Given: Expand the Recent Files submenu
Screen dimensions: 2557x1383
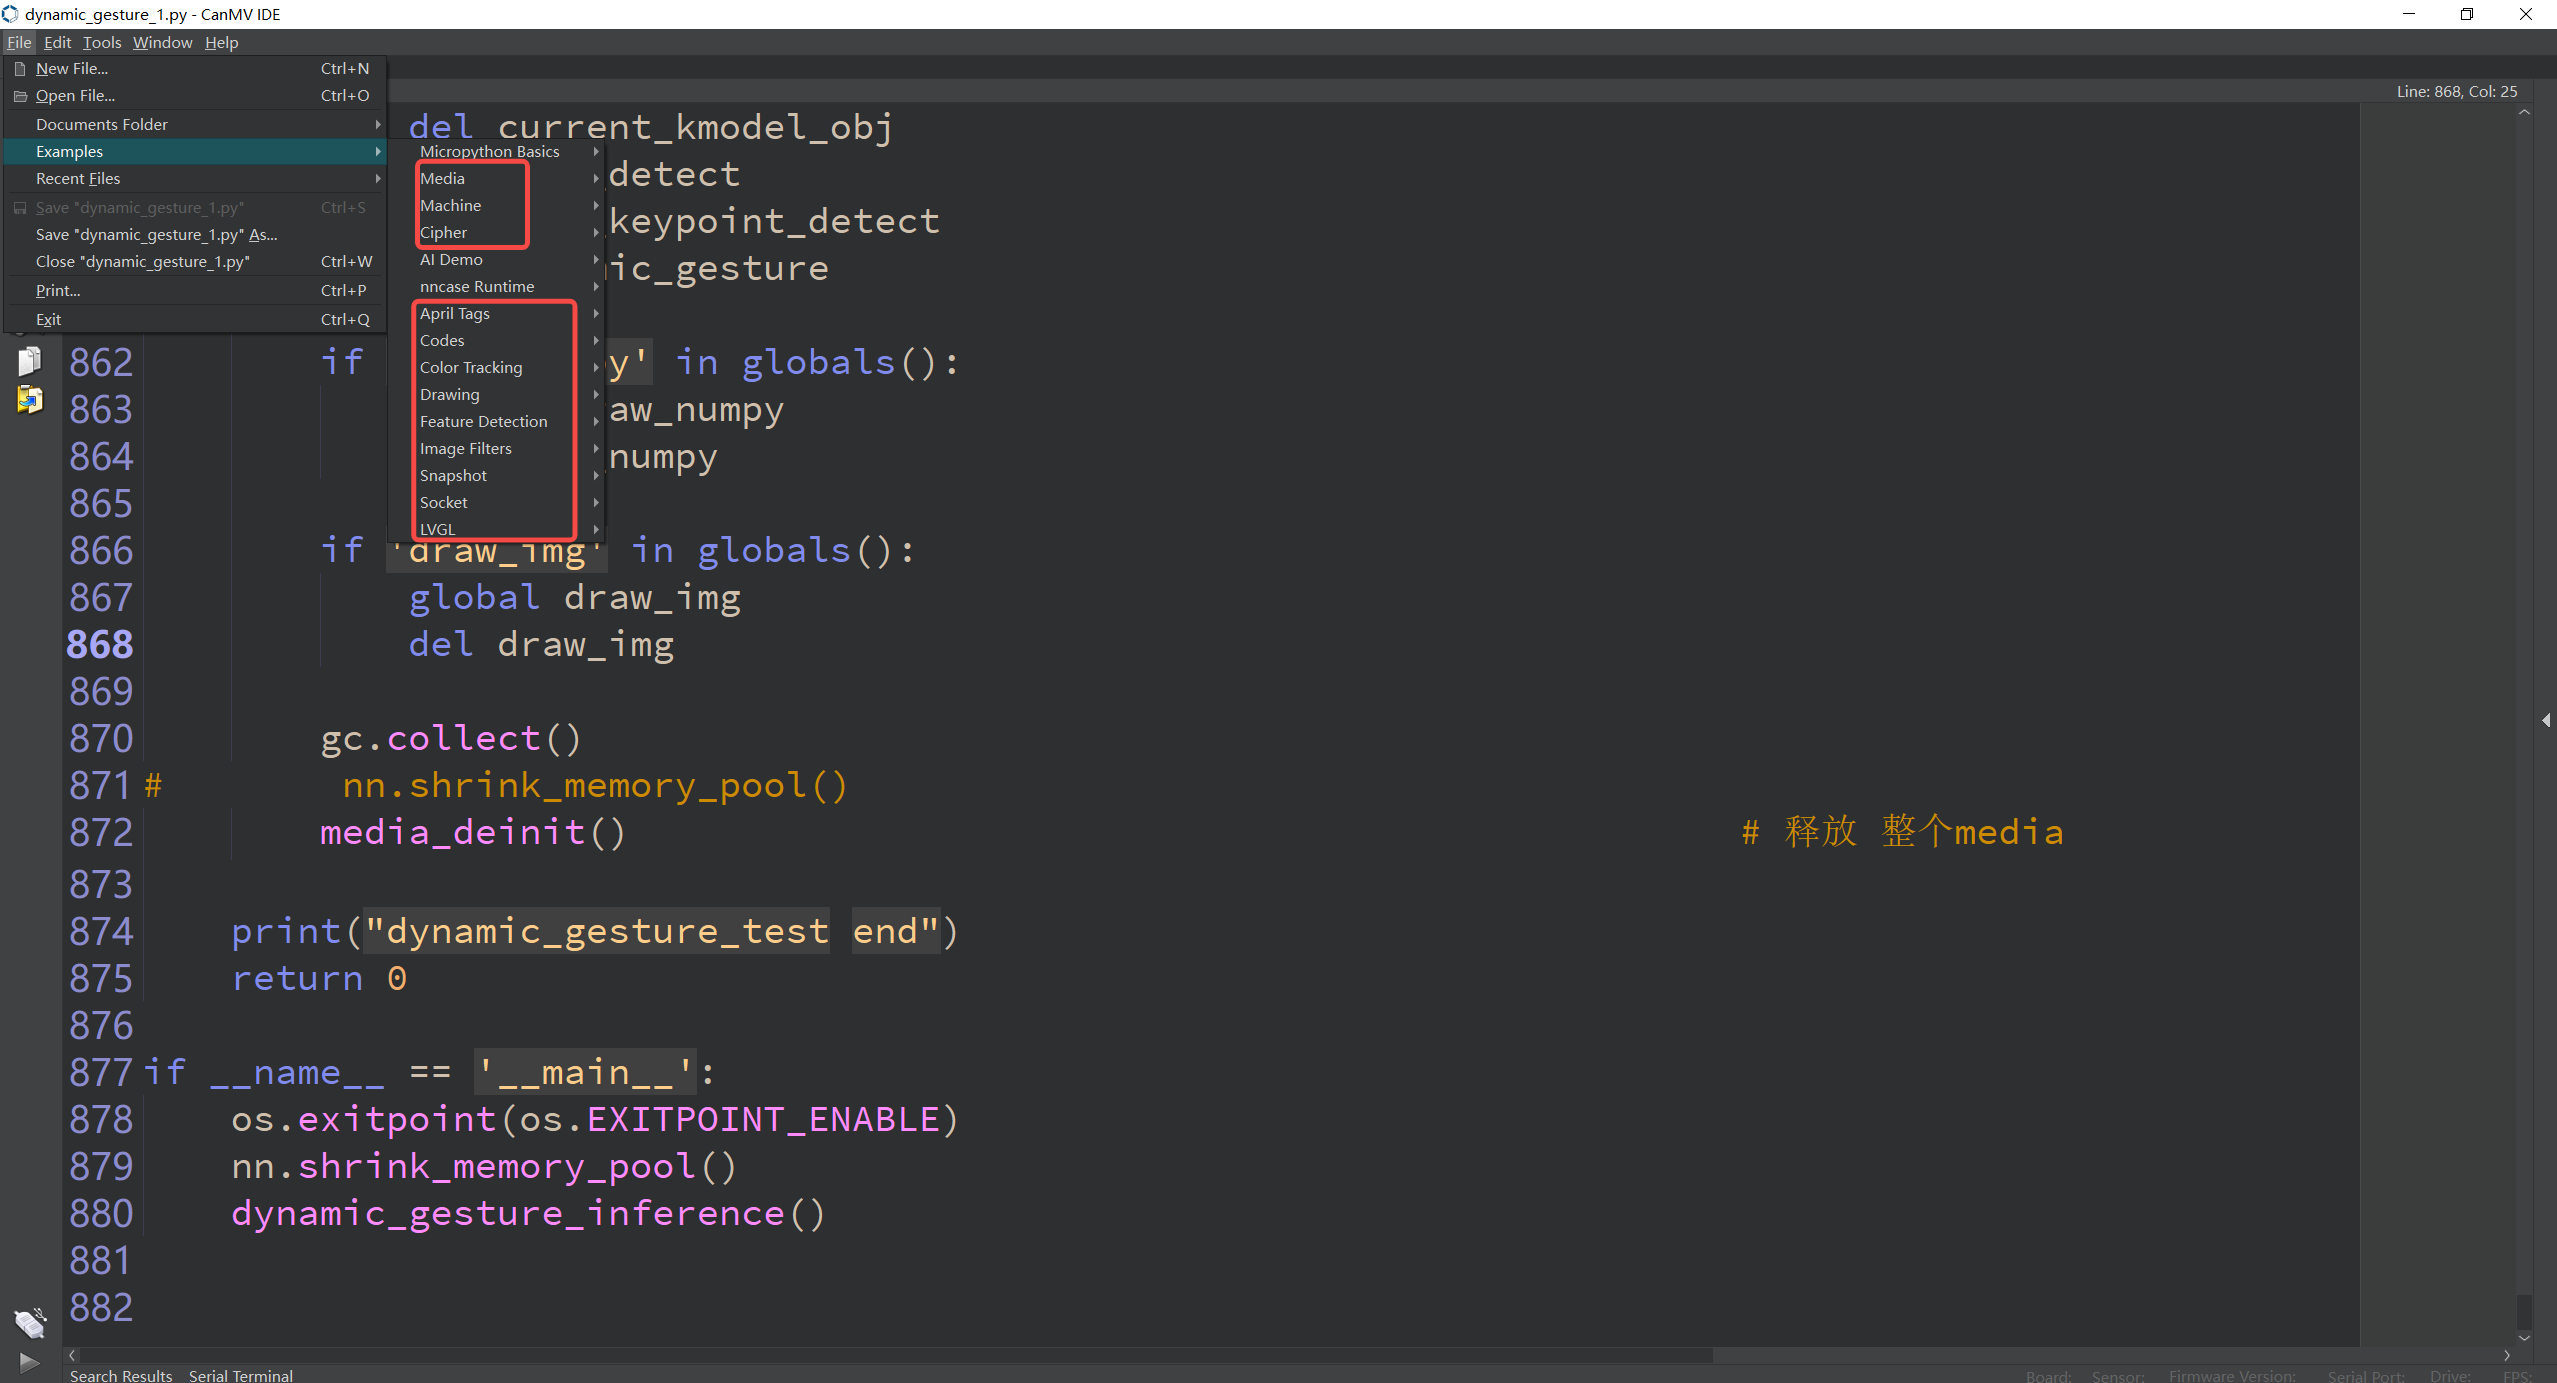Looking at the screenshot, I should [x=77, y=178].
